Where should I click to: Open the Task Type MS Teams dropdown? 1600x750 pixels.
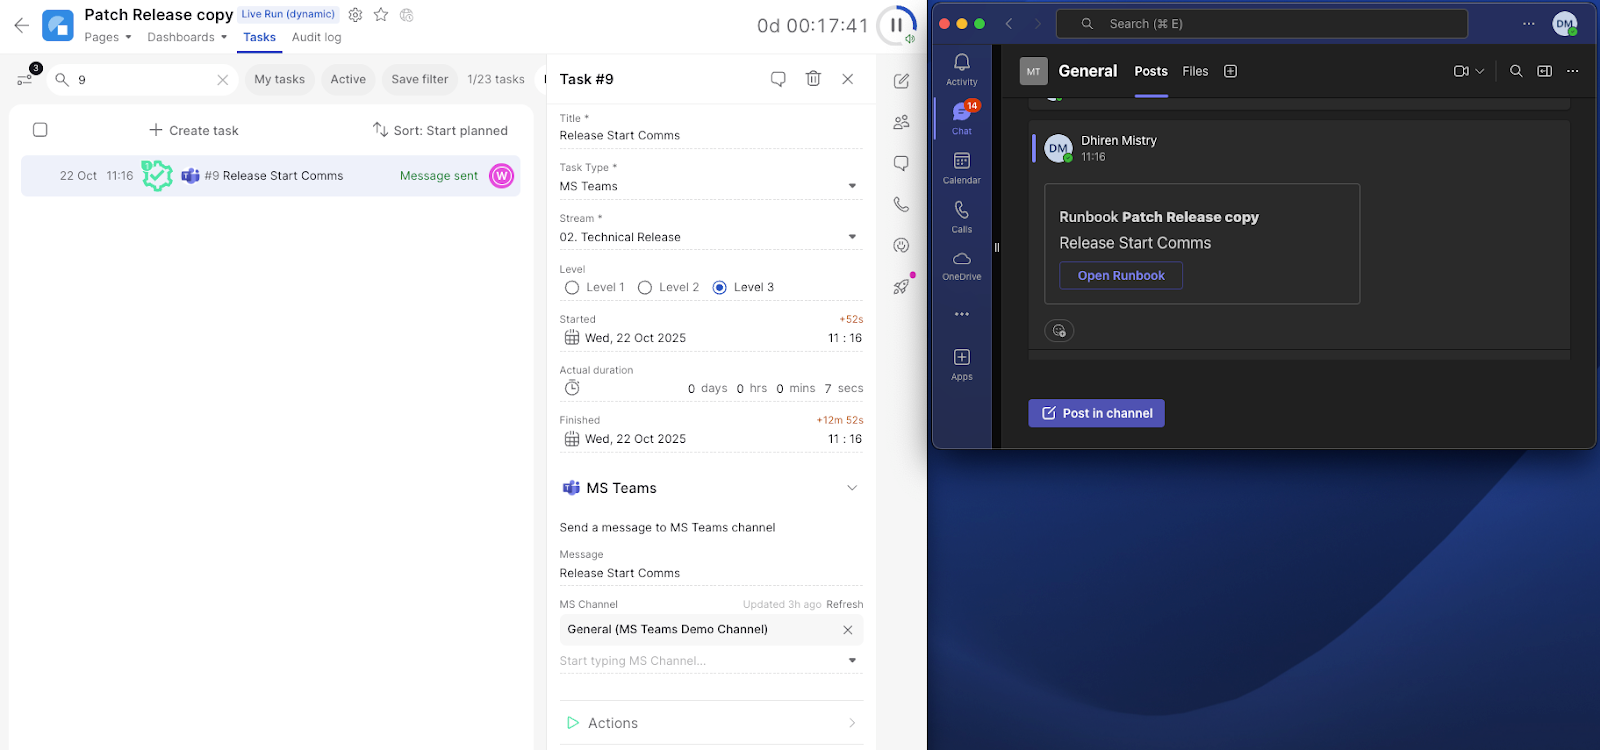tap(711, 186)
